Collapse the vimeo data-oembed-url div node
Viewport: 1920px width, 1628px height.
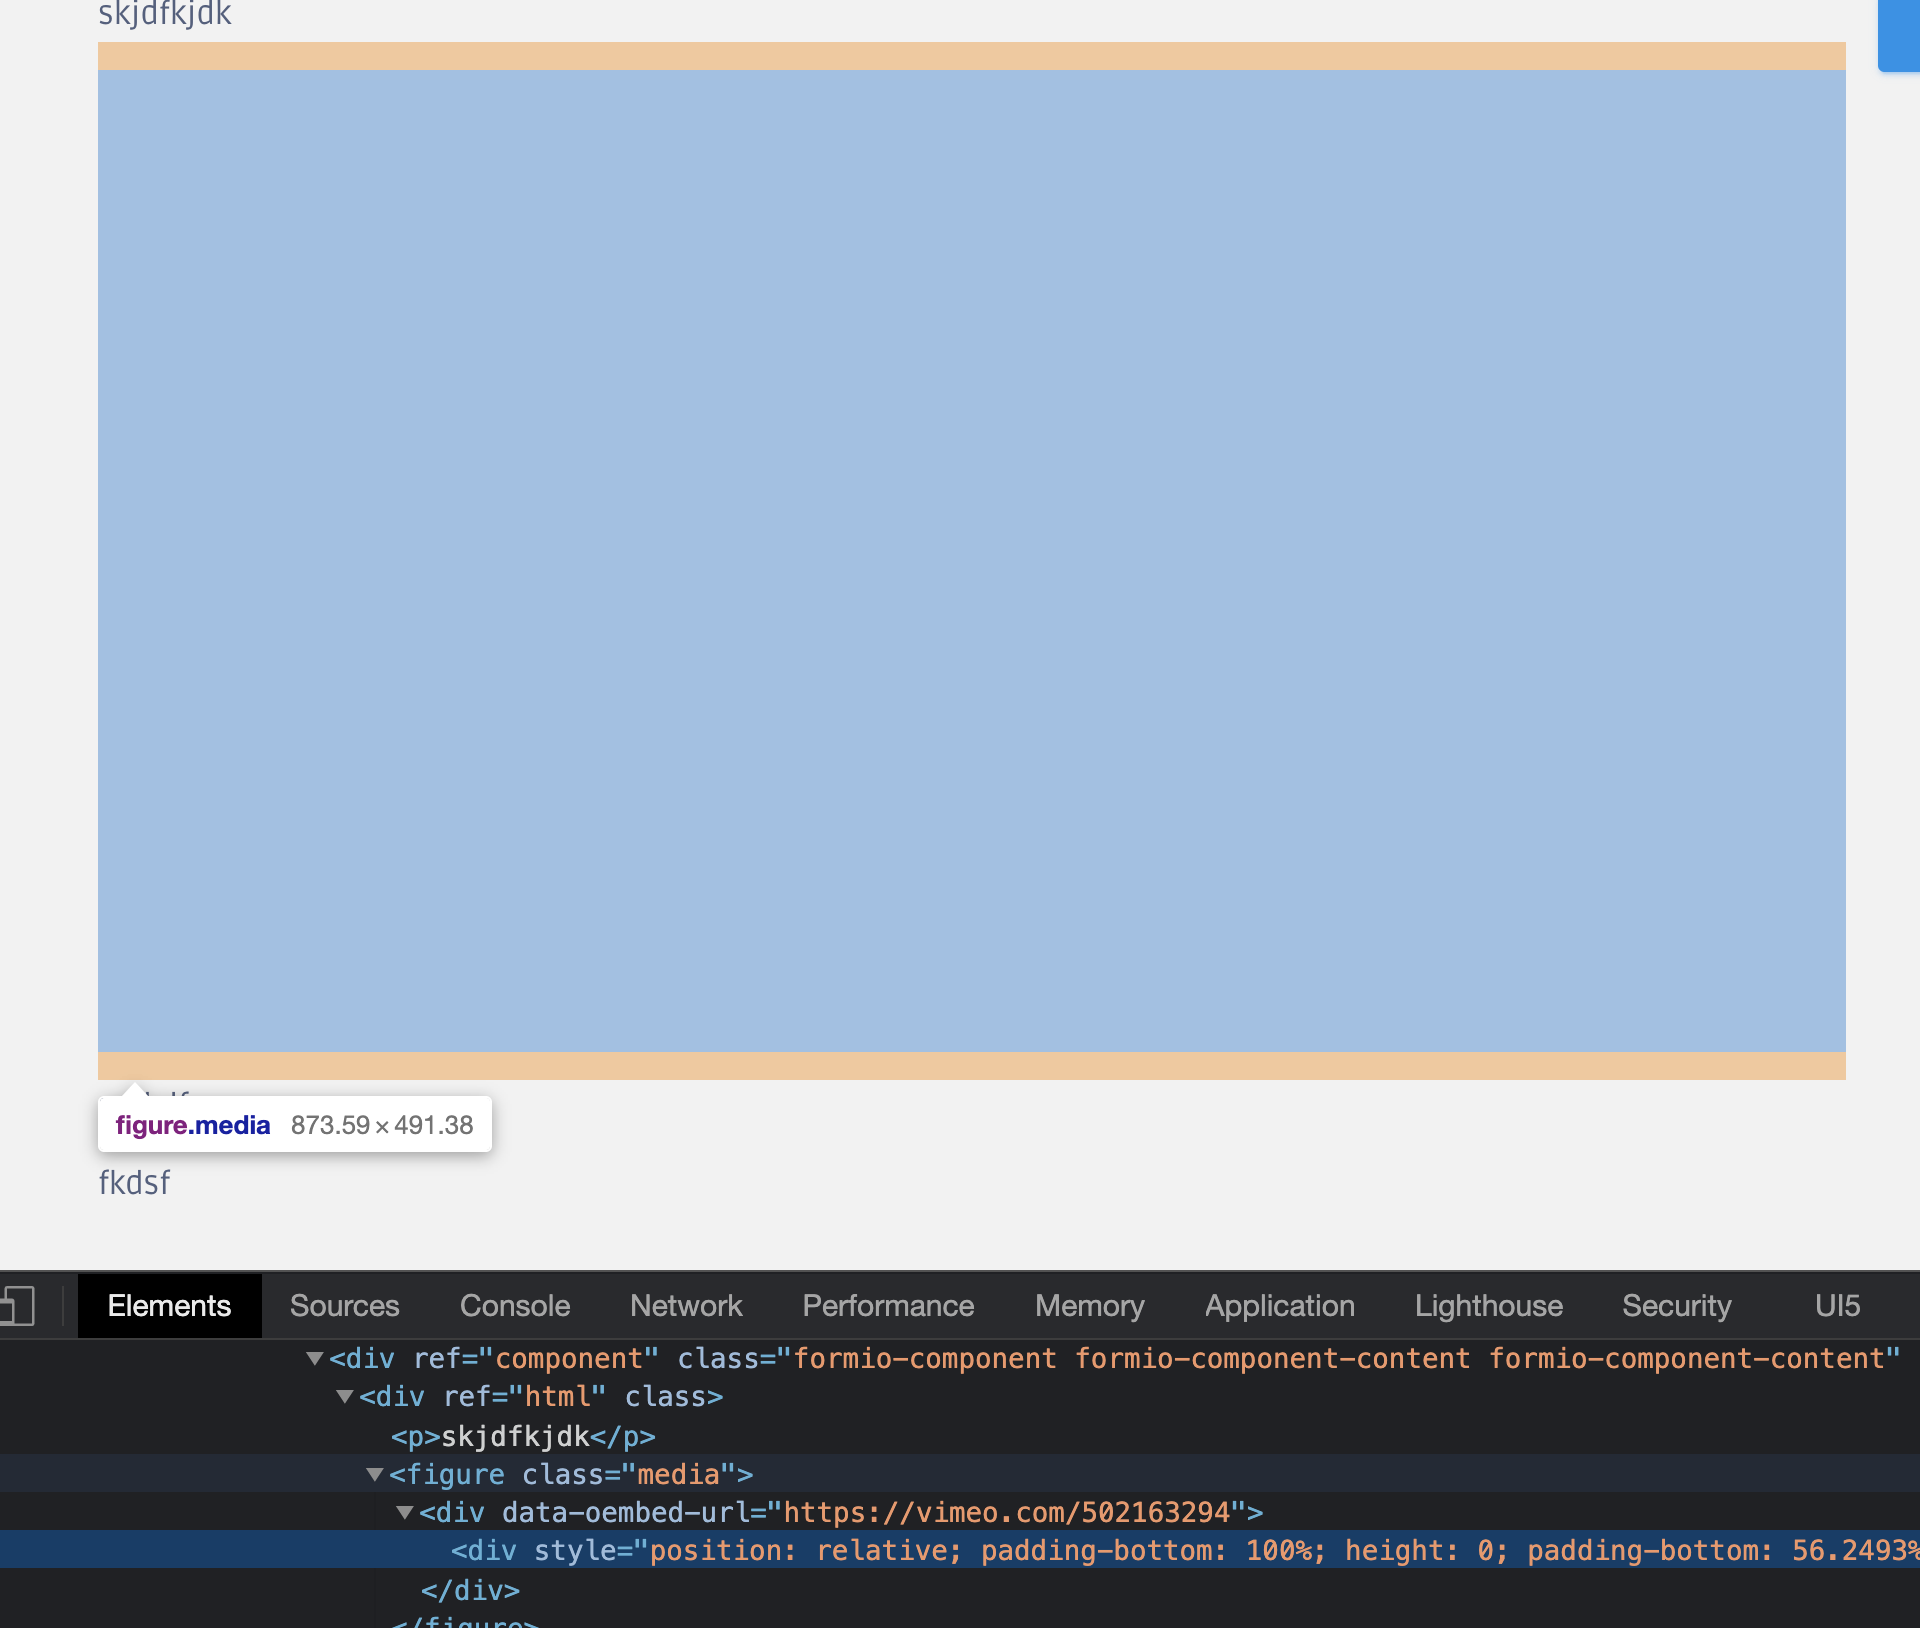coord(405,1512)
